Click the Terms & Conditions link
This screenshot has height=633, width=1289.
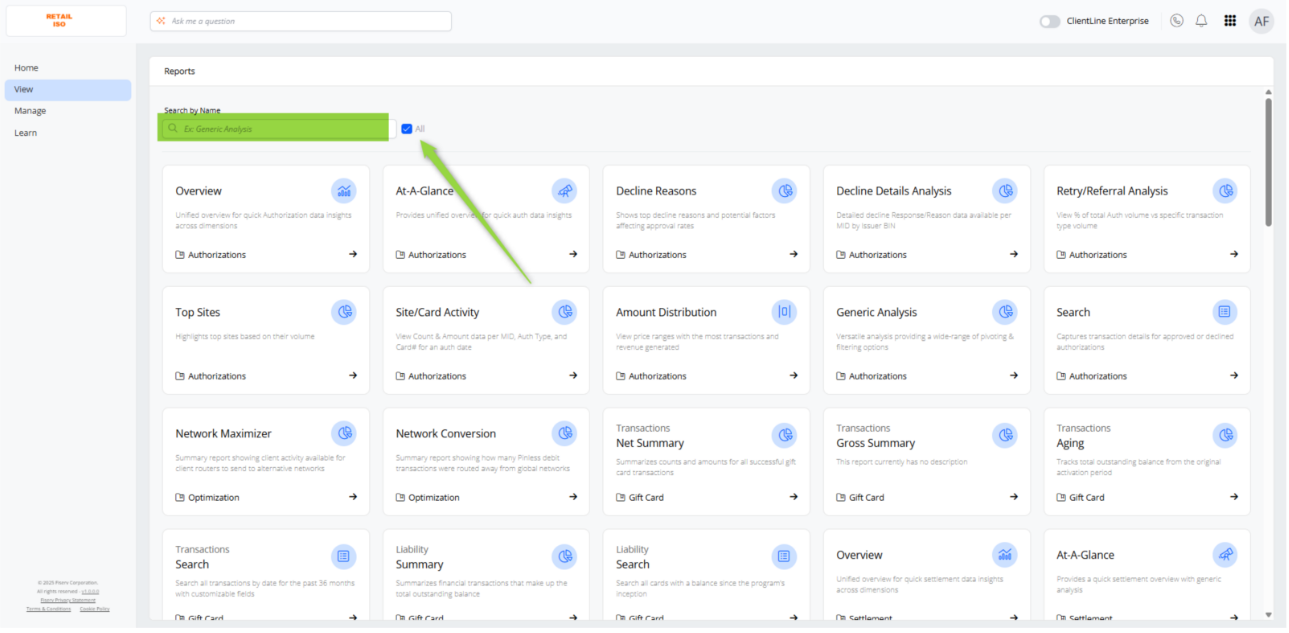tap(48, 609)
